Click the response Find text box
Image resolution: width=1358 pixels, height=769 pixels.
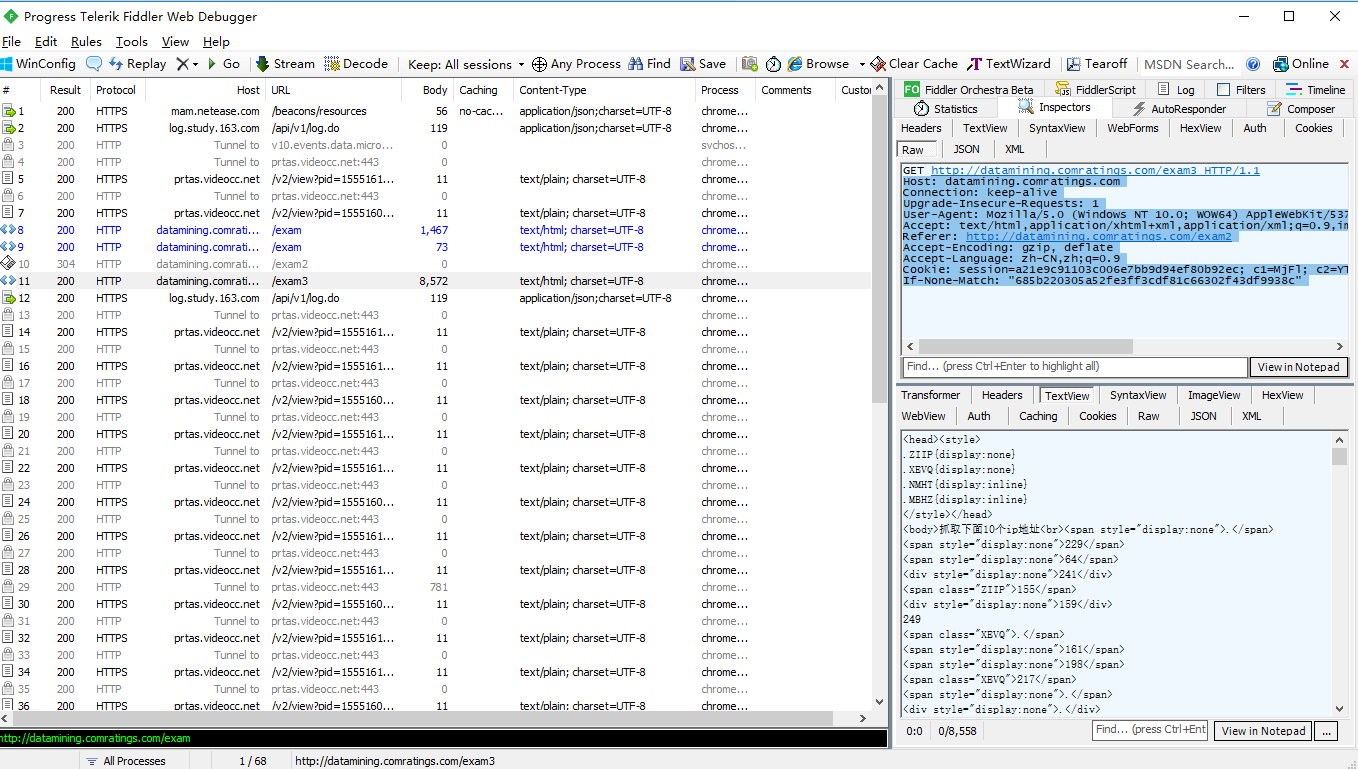click(1150, 730)
